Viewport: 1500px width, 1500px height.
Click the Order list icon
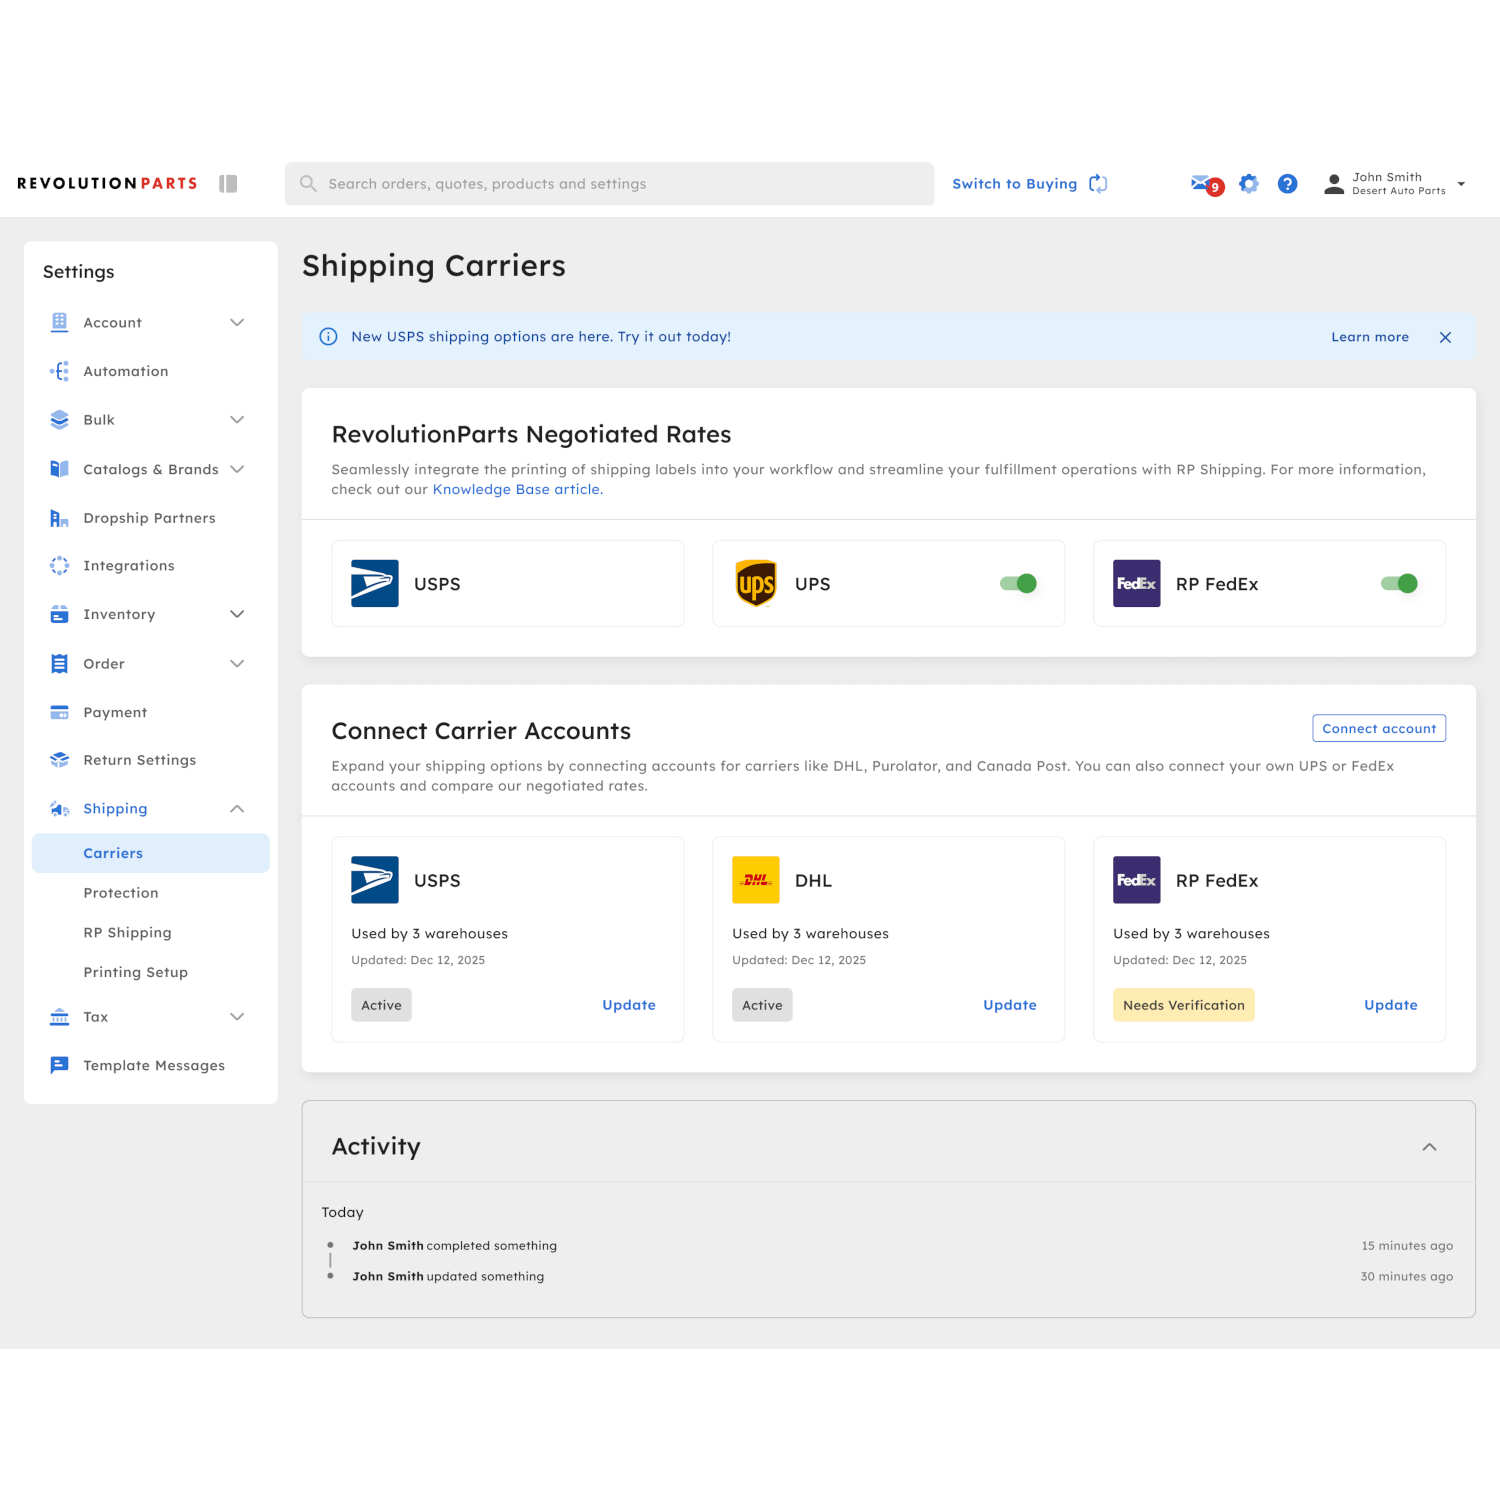tap(59, 664)
